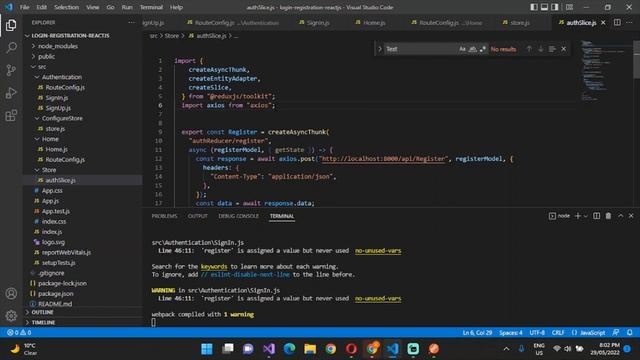
Task: Expand the Timeline section
Action: pyautogui.click(x=43, y=322)
